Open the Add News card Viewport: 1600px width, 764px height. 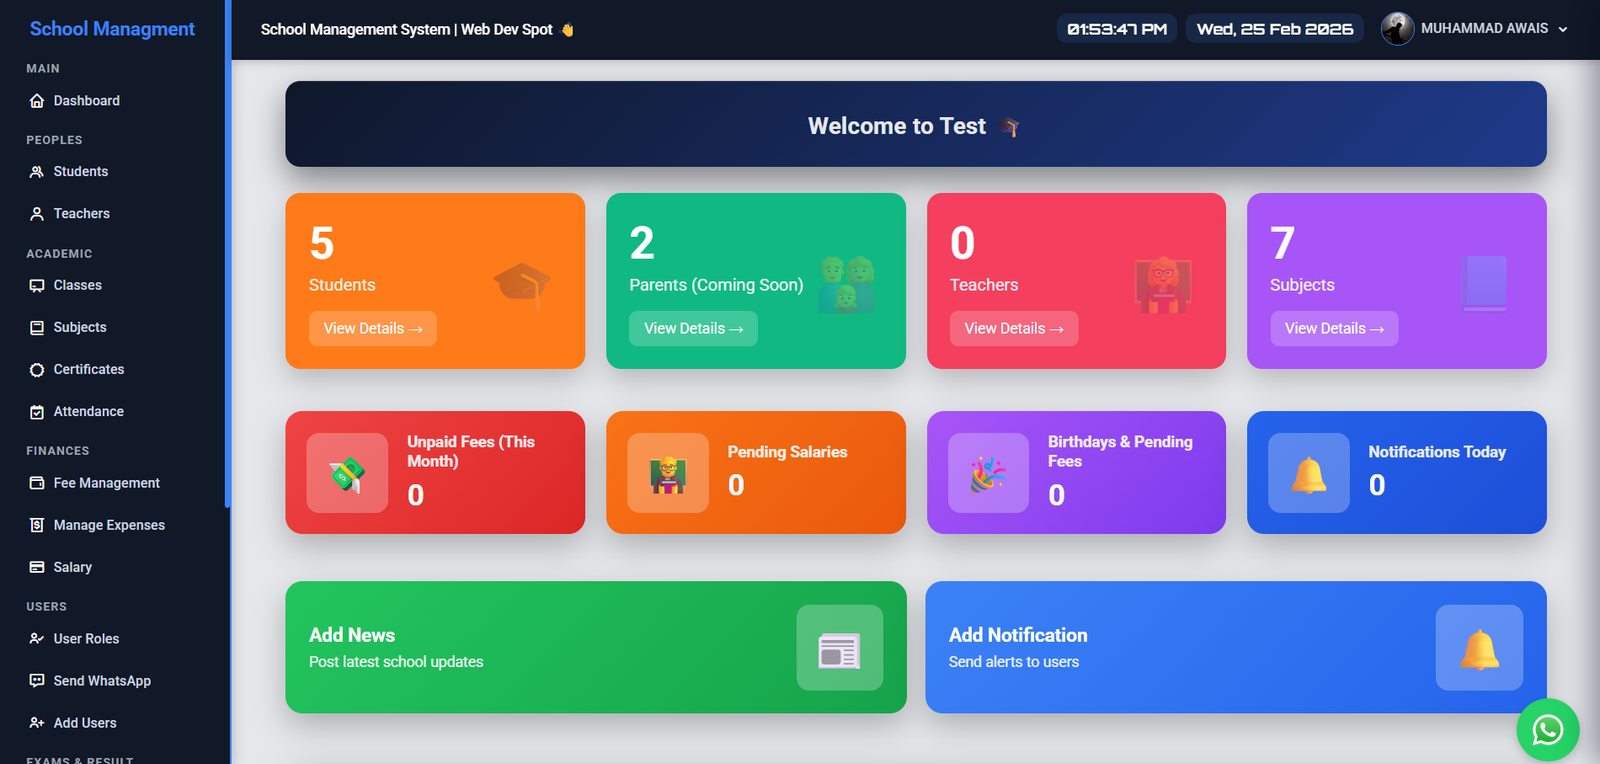[x=596, y=647]
